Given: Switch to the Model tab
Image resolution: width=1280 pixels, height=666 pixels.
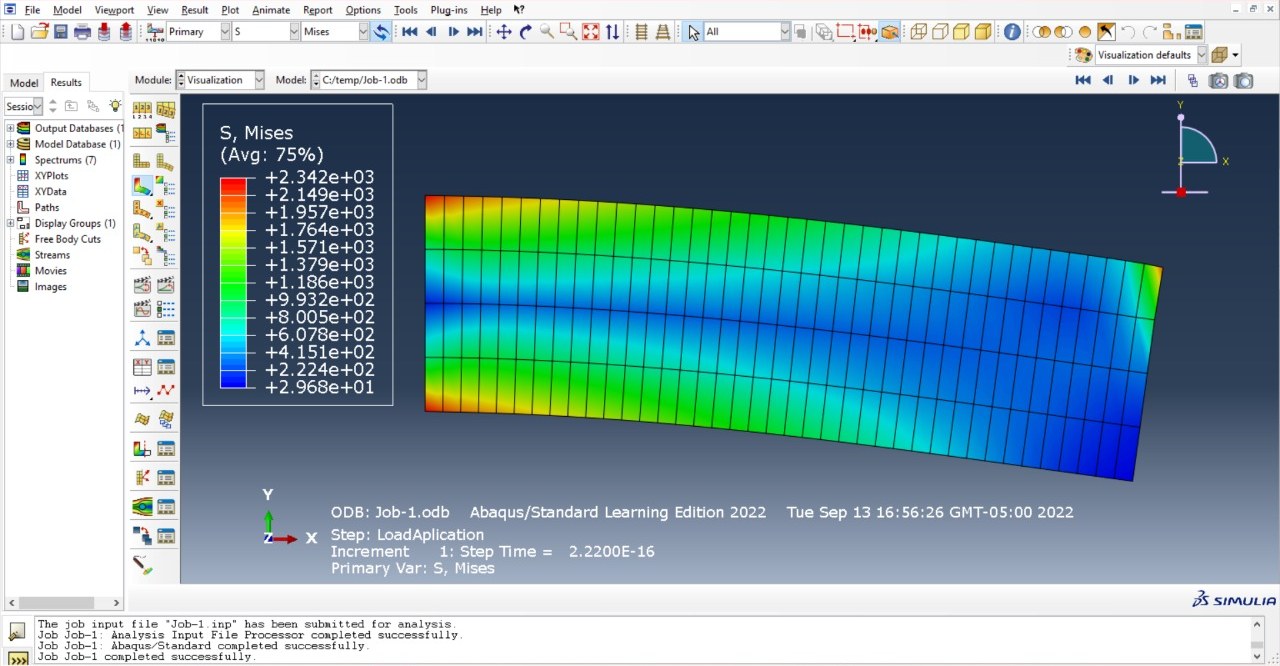Looking at the screenshot, I should (x=23, y=83).
